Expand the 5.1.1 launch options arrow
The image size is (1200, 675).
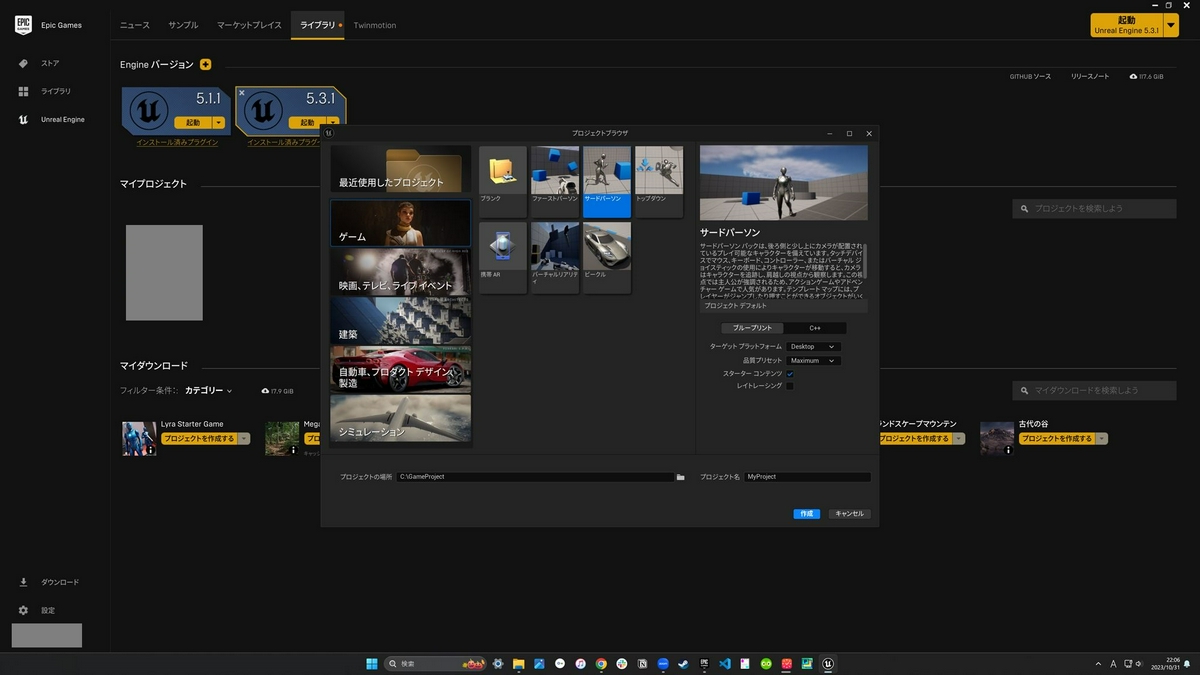[219, 123]
